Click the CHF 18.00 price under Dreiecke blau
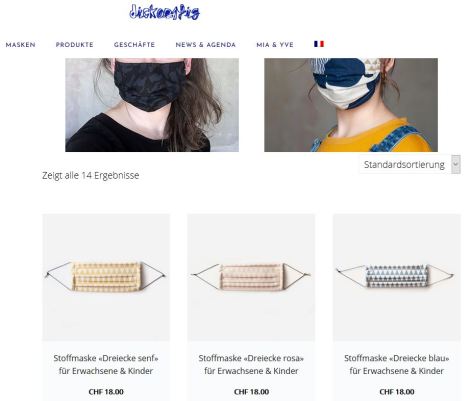The width and height of the screenshot is (470, 401). [397, 392]
